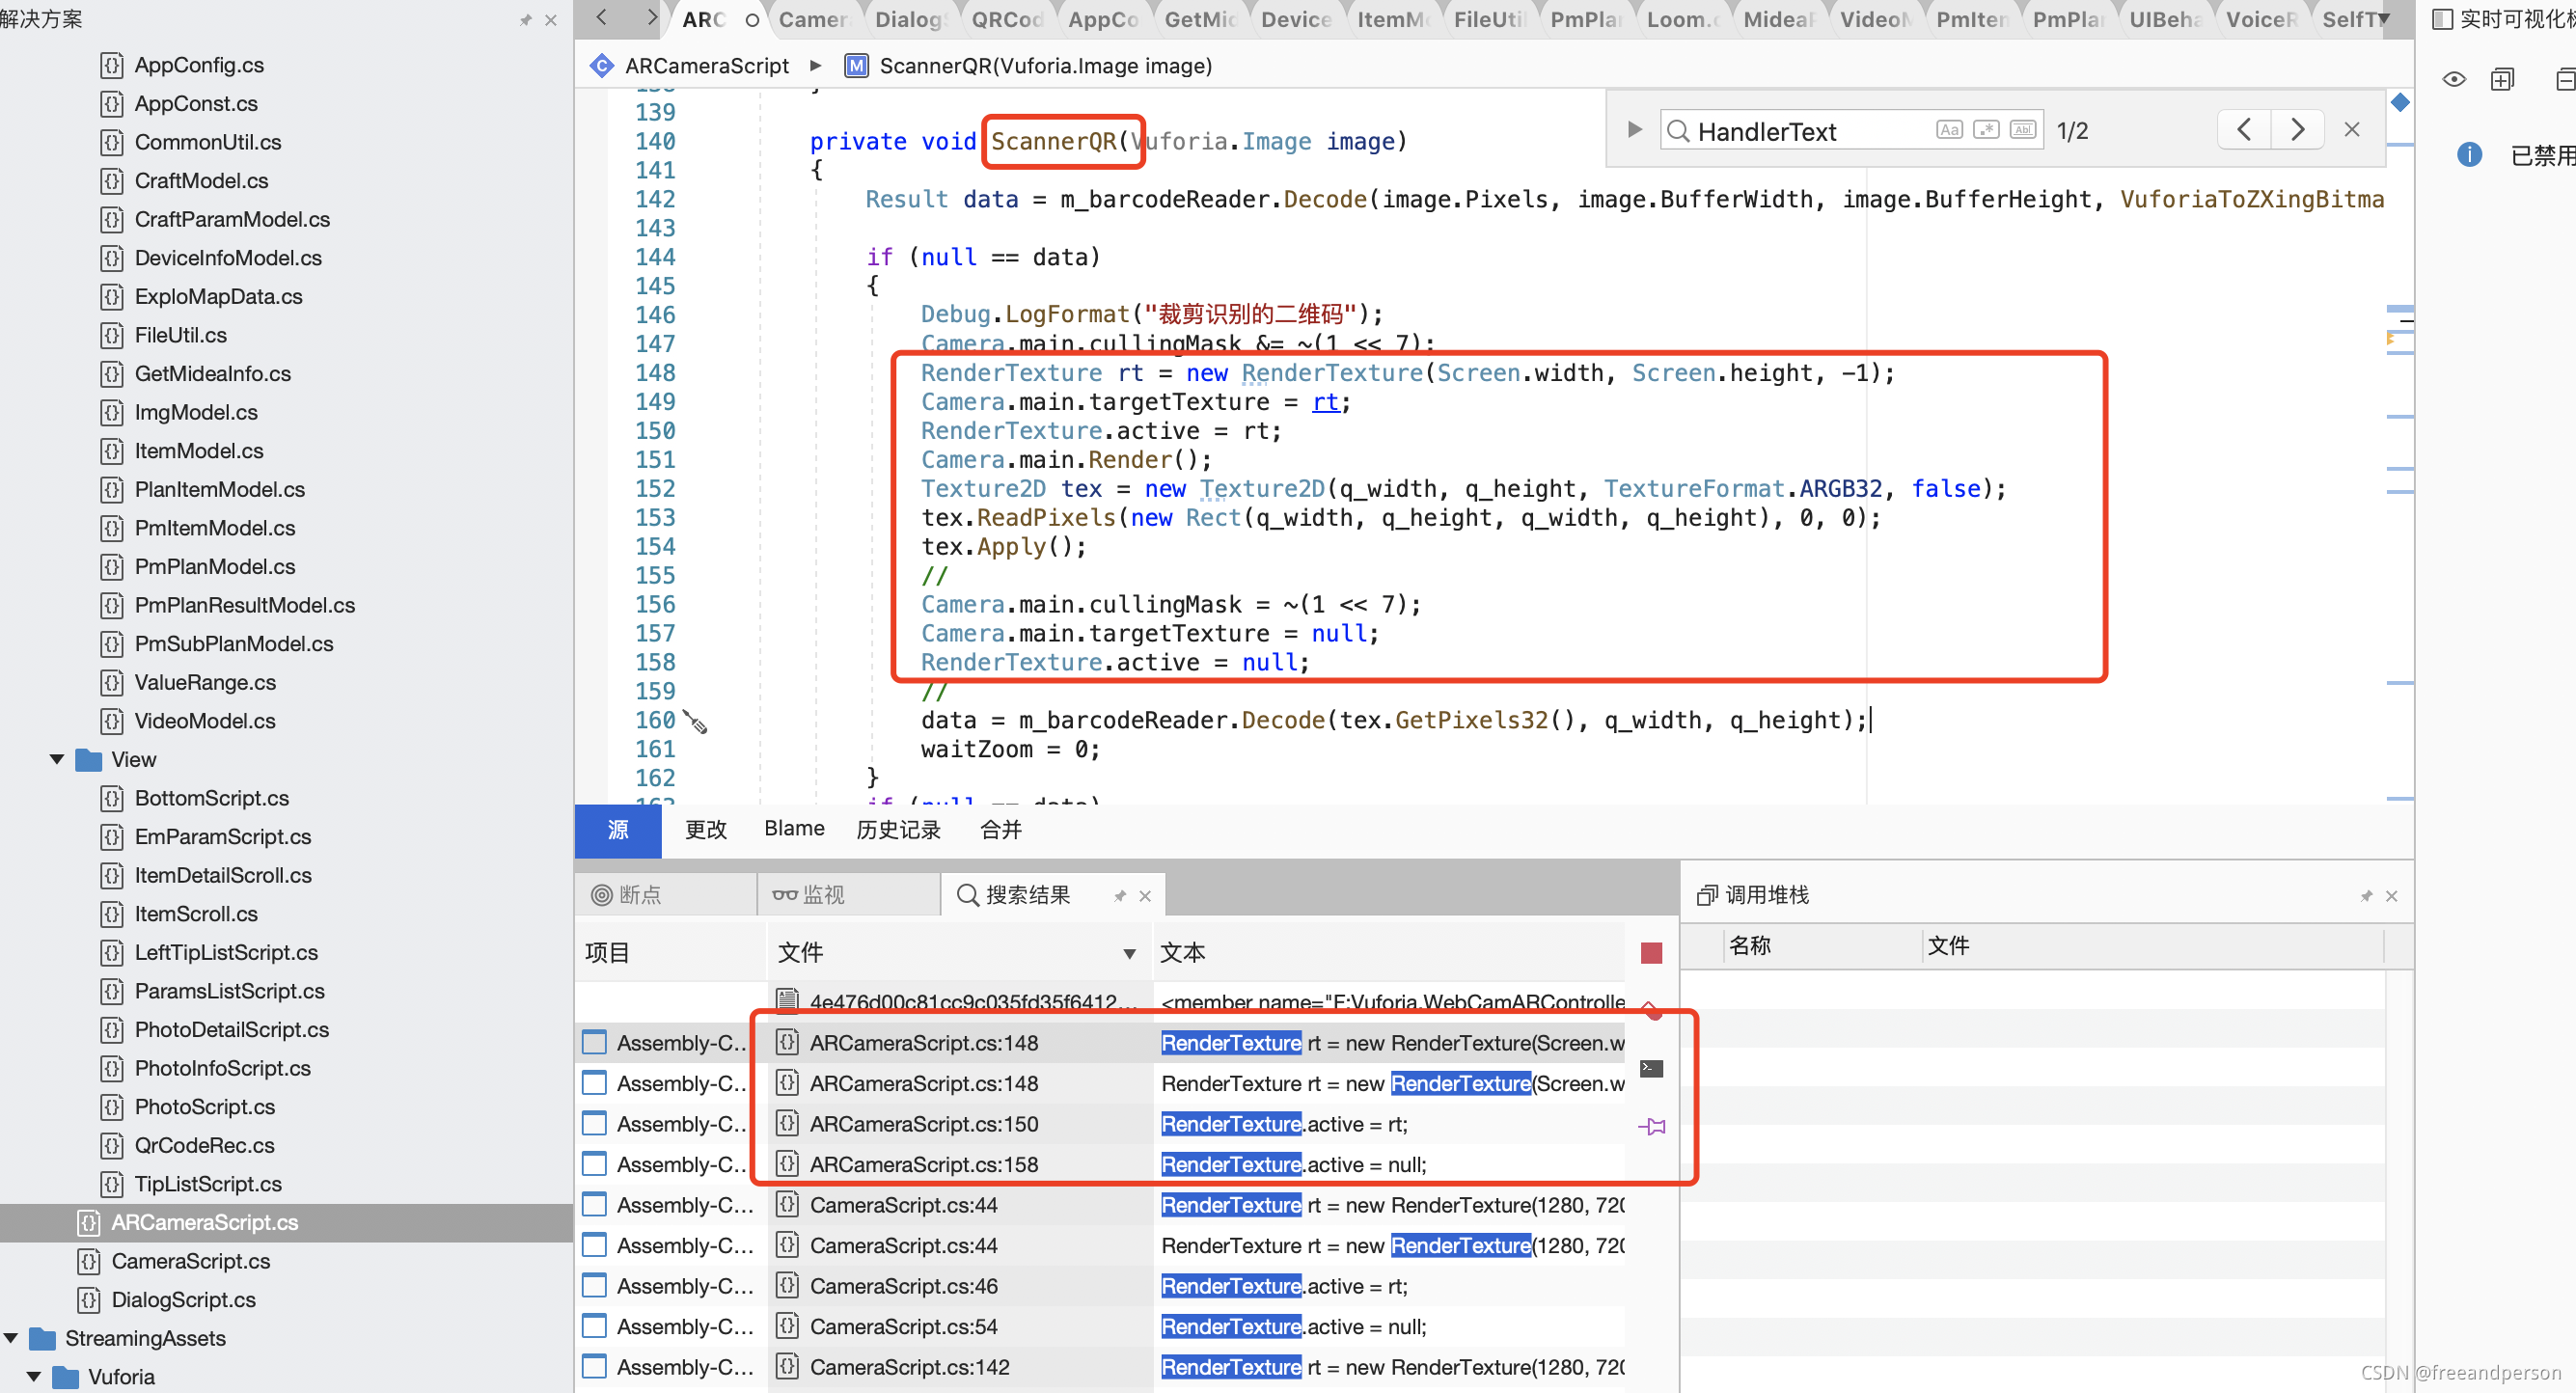Click ARCameraScript breadcrumb
Screen dimensions: 2576x1393
pos(706,66)
